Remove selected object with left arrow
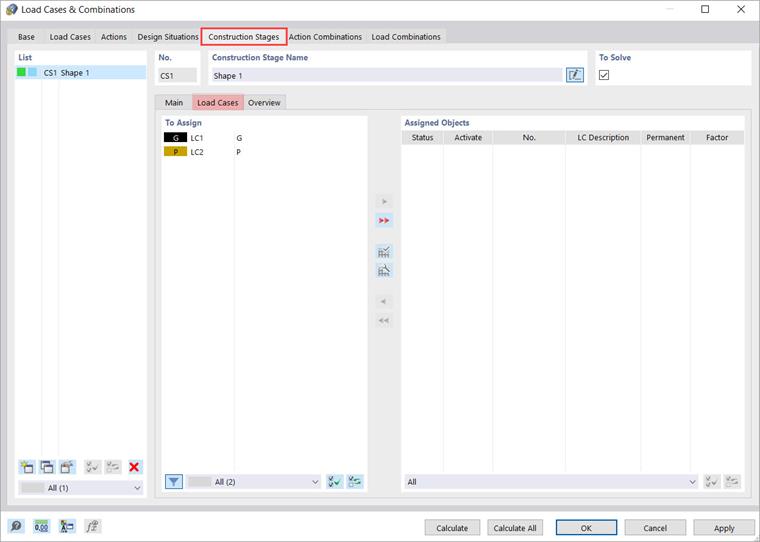760x542 pixels. (384, 302)
